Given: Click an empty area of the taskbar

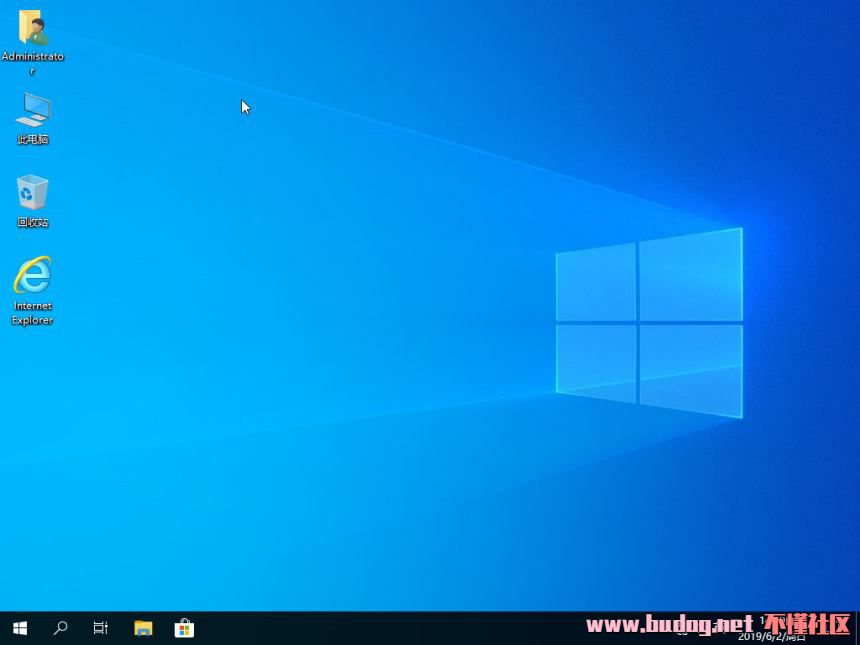Looking at the screenshot, I should coord(400,628).
